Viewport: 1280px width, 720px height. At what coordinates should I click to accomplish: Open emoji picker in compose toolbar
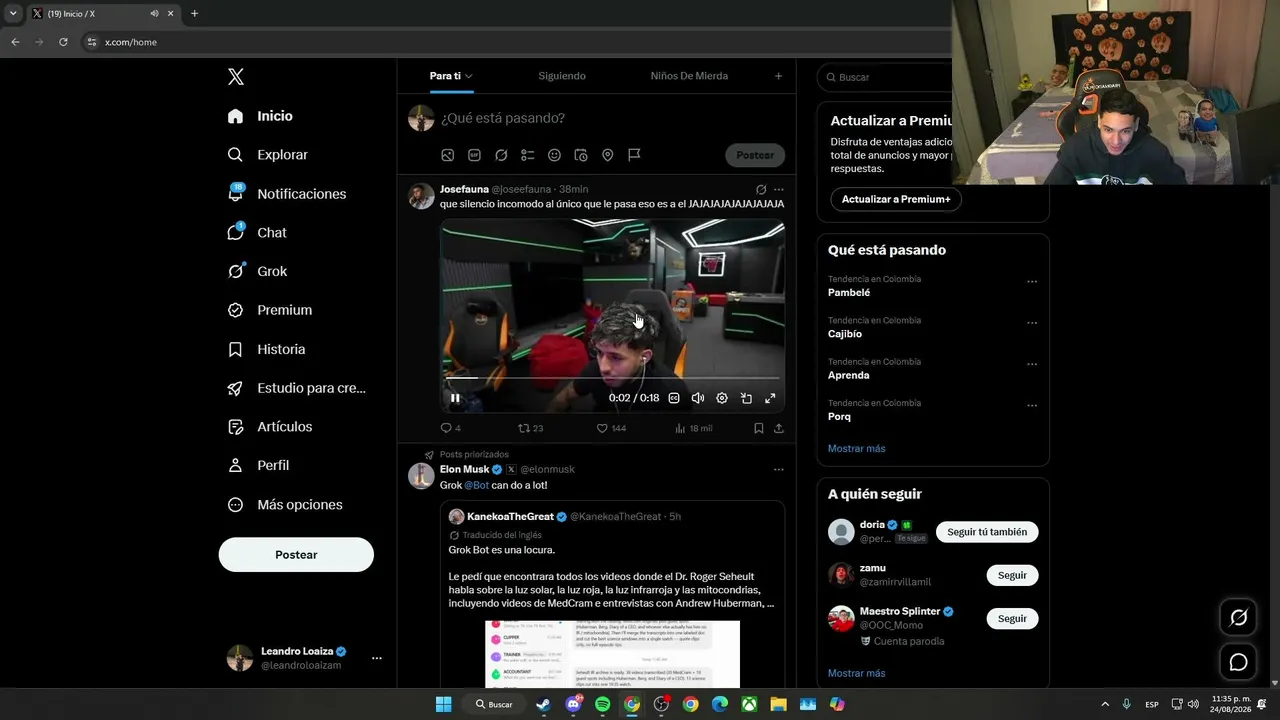click(554, 155)
